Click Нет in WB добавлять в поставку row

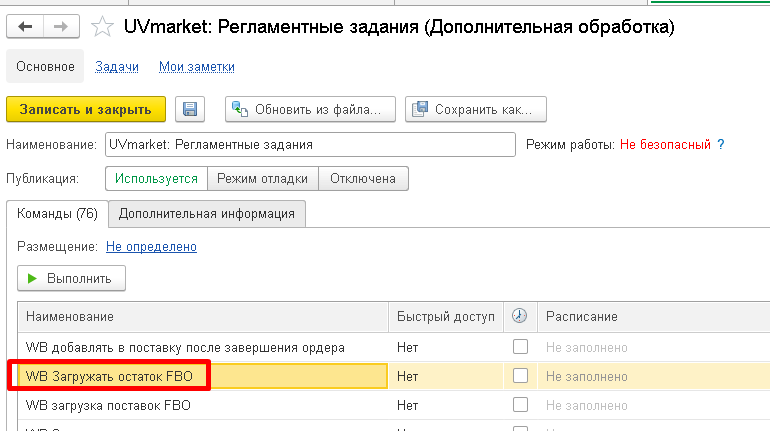[408, 348]
